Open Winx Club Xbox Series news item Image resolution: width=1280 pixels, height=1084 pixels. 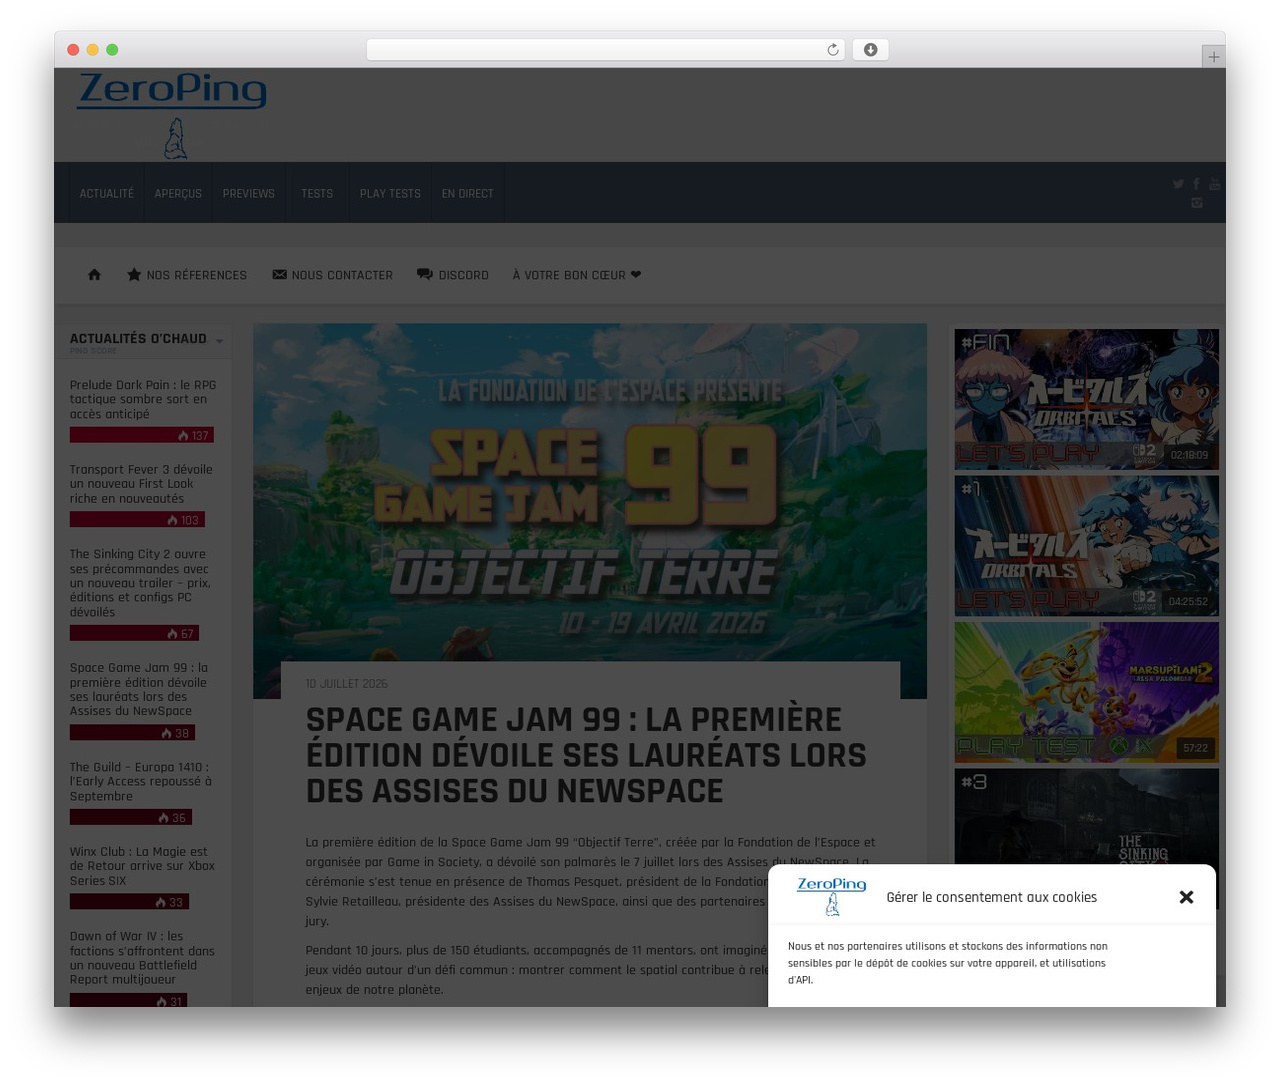(x=142, y=866)
